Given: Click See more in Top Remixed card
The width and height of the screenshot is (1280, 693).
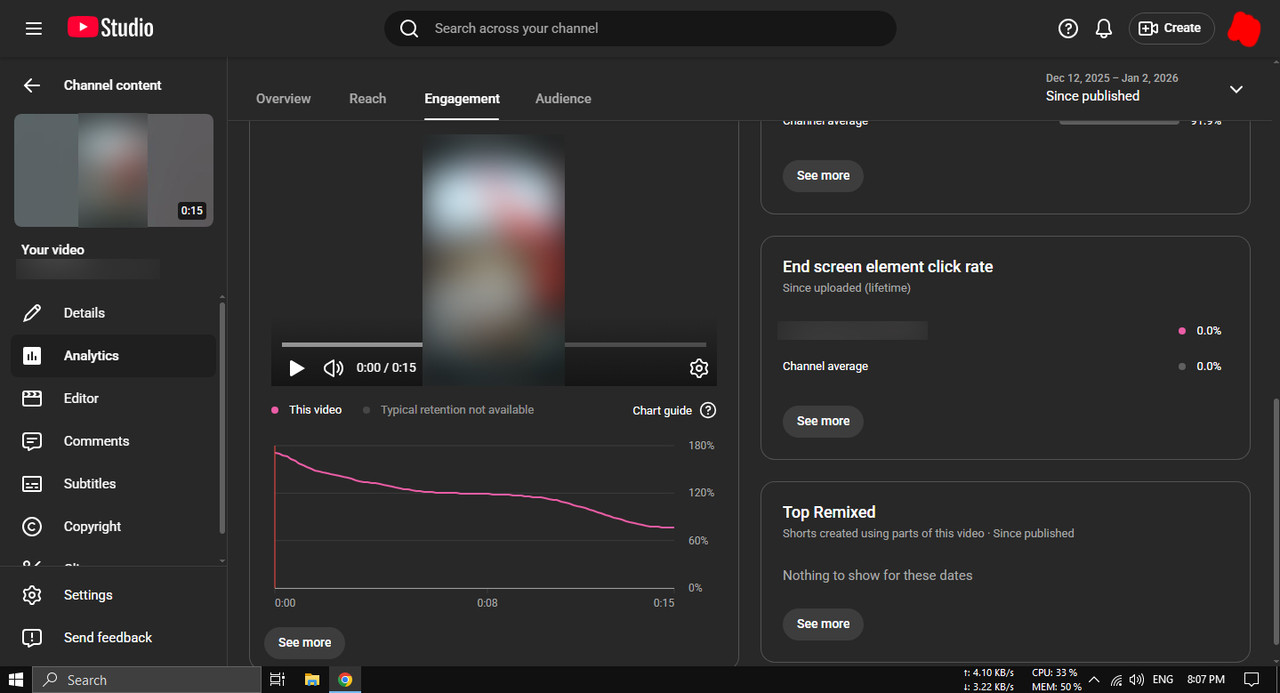Looking at the screenshot, I should click(823, 623).
